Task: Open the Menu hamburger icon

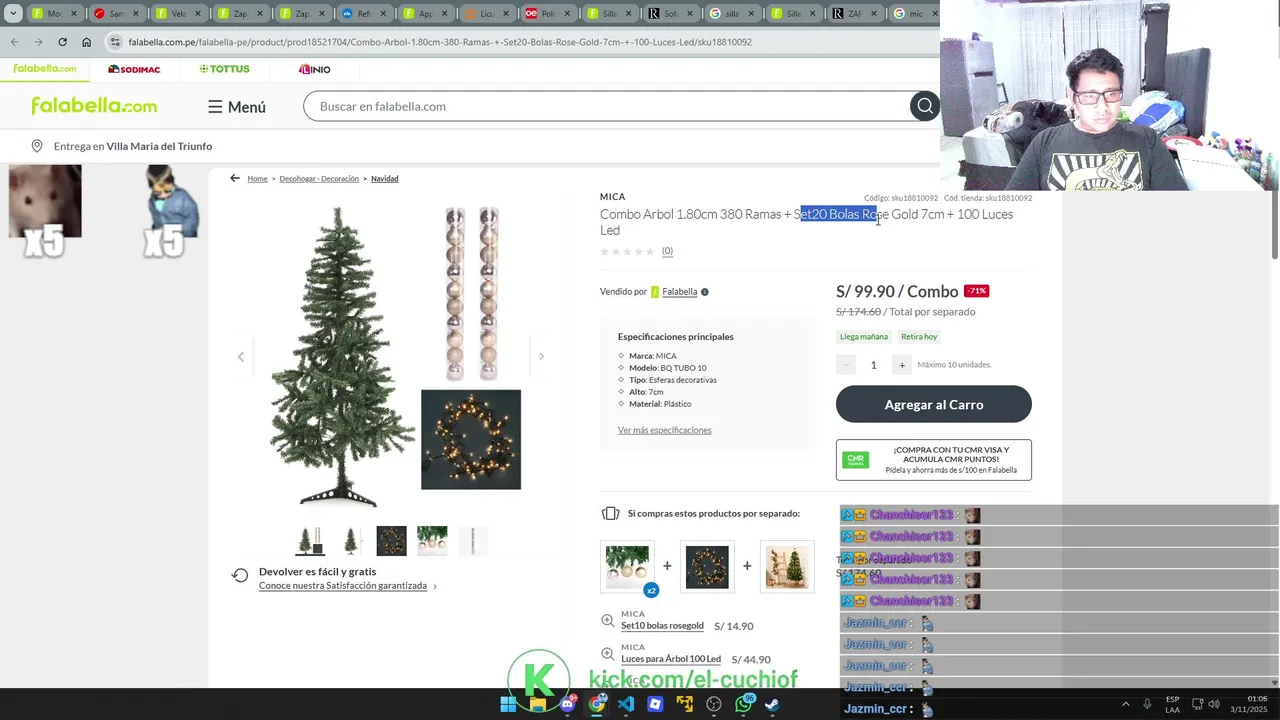Action: click(x=215, y=106)
